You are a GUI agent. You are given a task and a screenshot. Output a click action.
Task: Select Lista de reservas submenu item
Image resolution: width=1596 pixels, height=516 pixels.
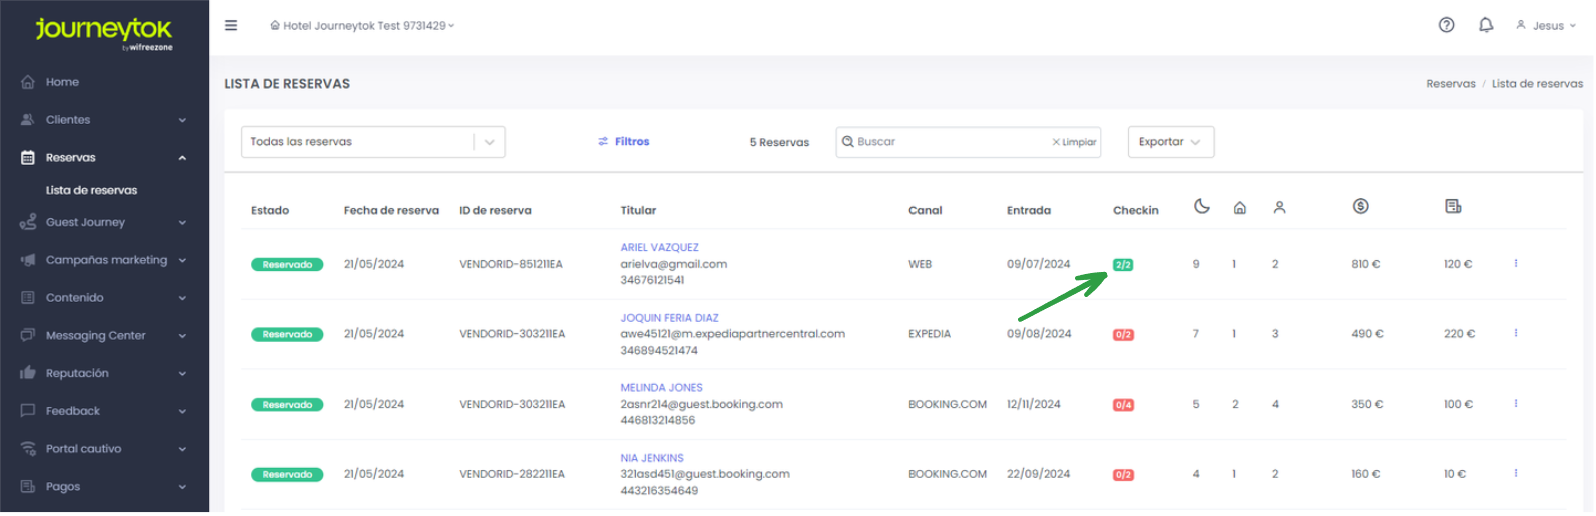(91, 190)
